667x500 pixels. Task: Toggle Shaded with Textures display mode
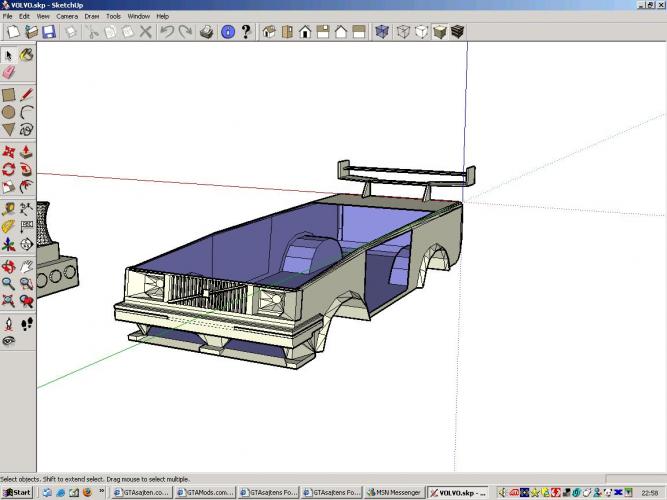[x=457, y=32]
